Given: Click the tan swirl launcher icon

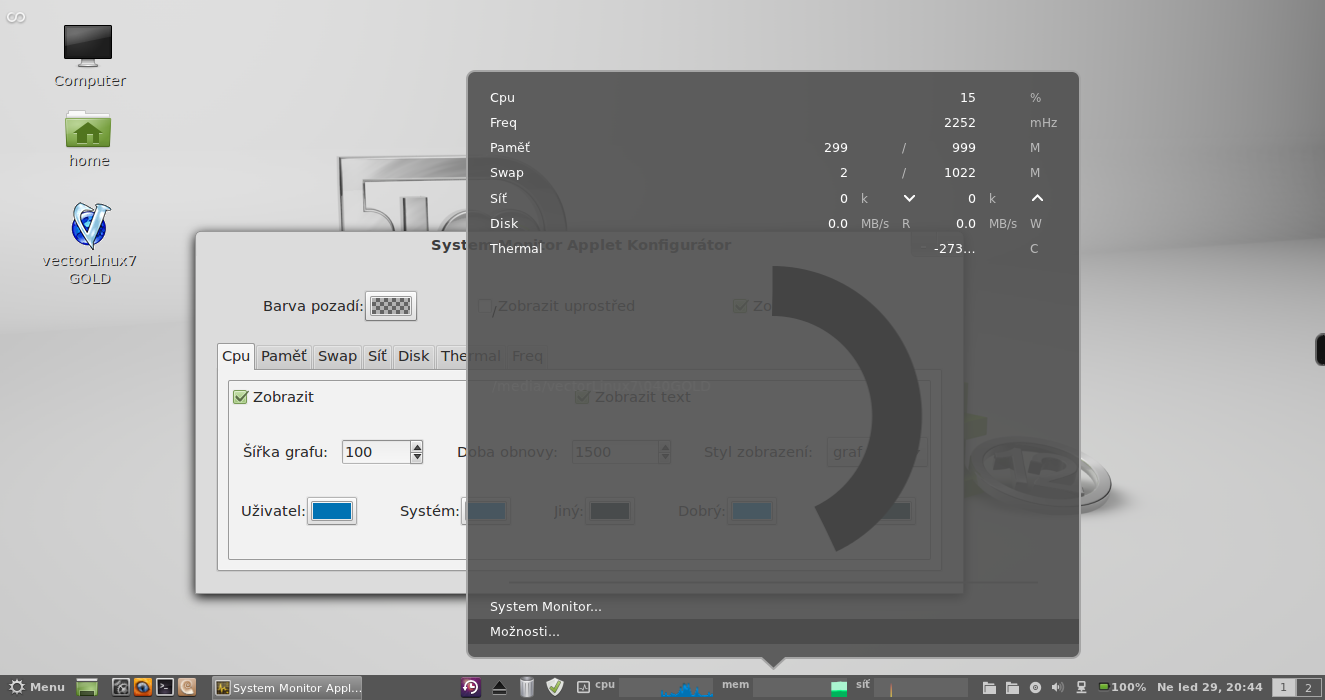Looking at the screenshot, I should 186,687.
